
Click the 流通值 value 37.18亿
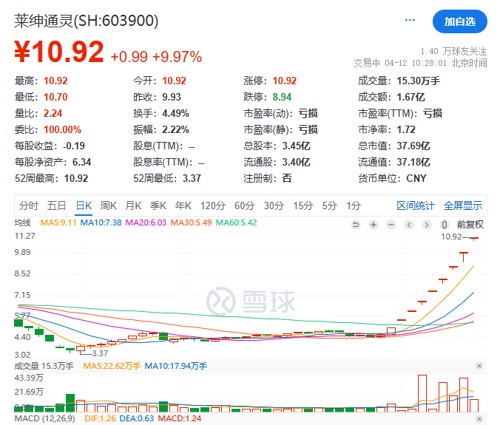413,162
